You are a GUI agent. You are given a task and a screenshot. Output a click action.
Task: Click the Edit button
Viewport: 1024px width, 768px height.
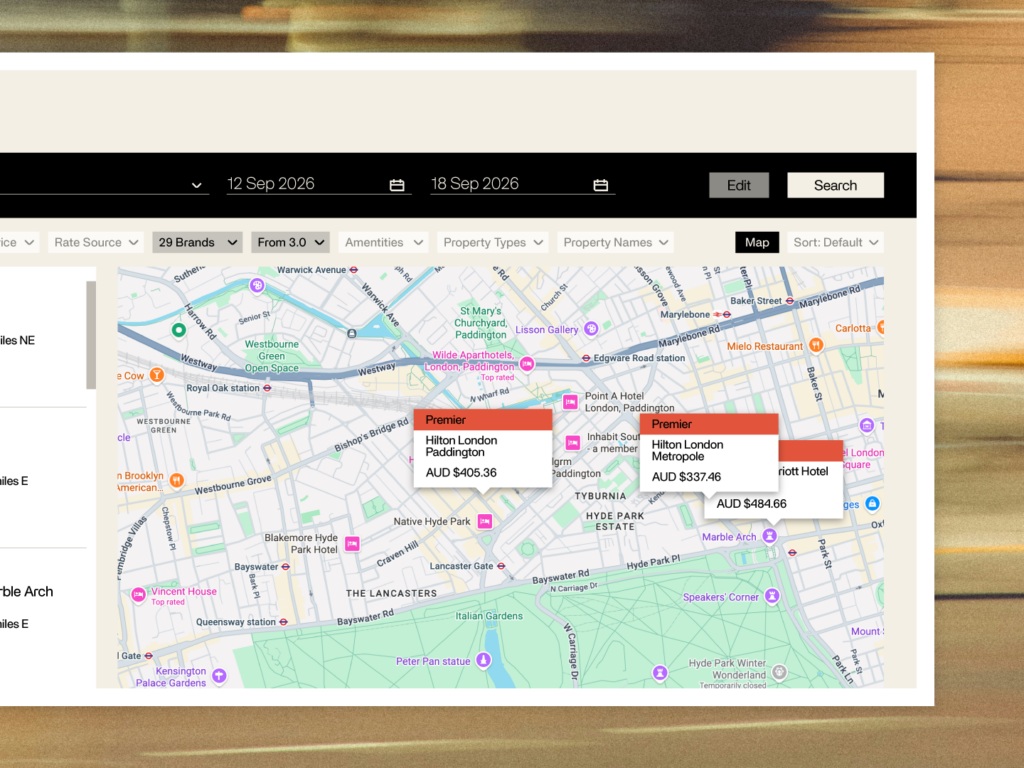[x=739, y=185]
